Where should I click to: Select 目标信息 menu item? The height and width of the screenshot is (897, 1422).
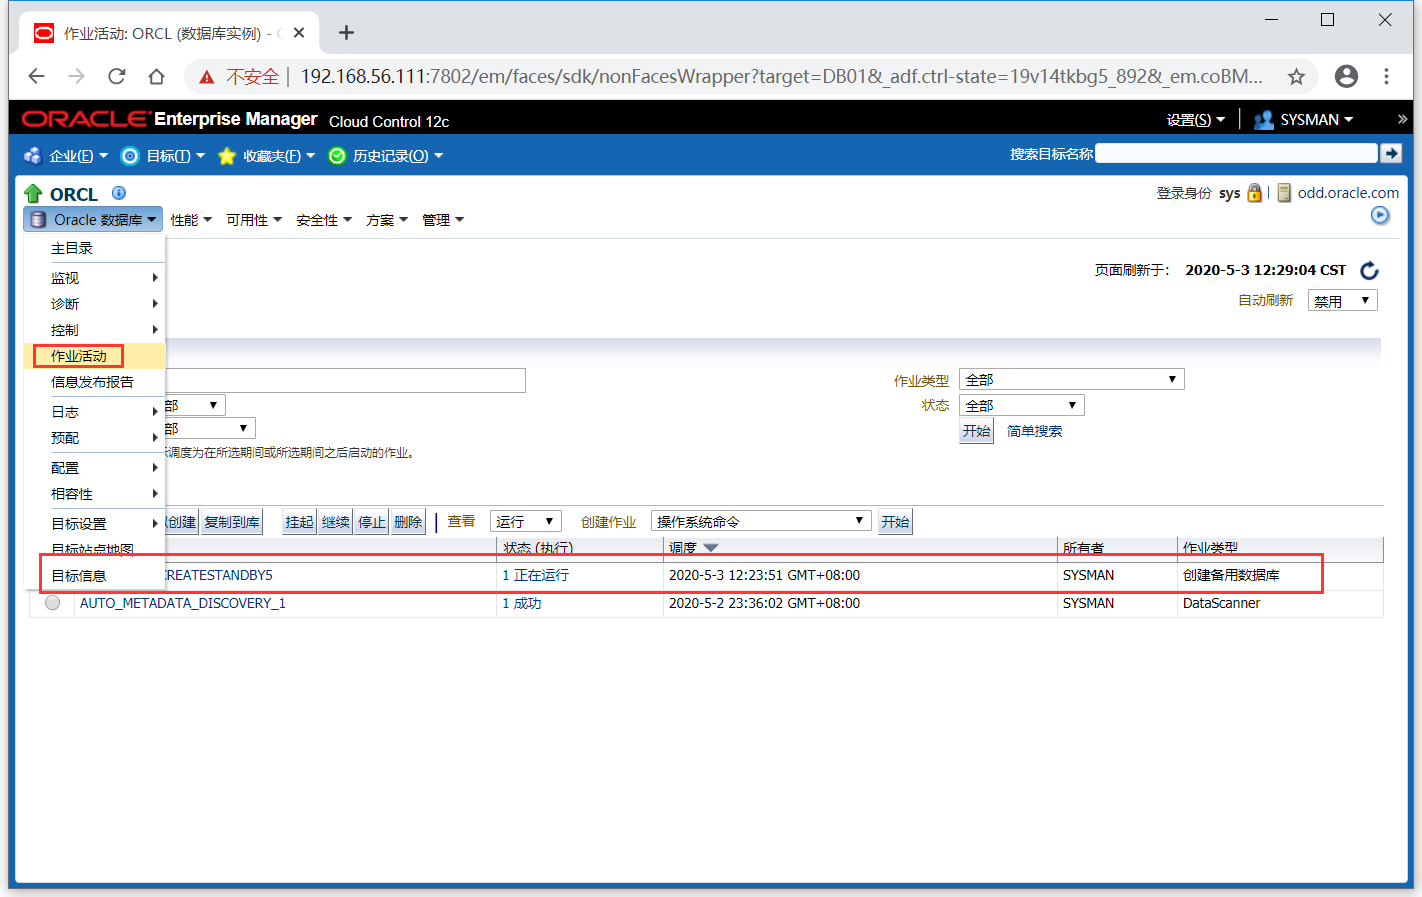click(x=94, y=576)
